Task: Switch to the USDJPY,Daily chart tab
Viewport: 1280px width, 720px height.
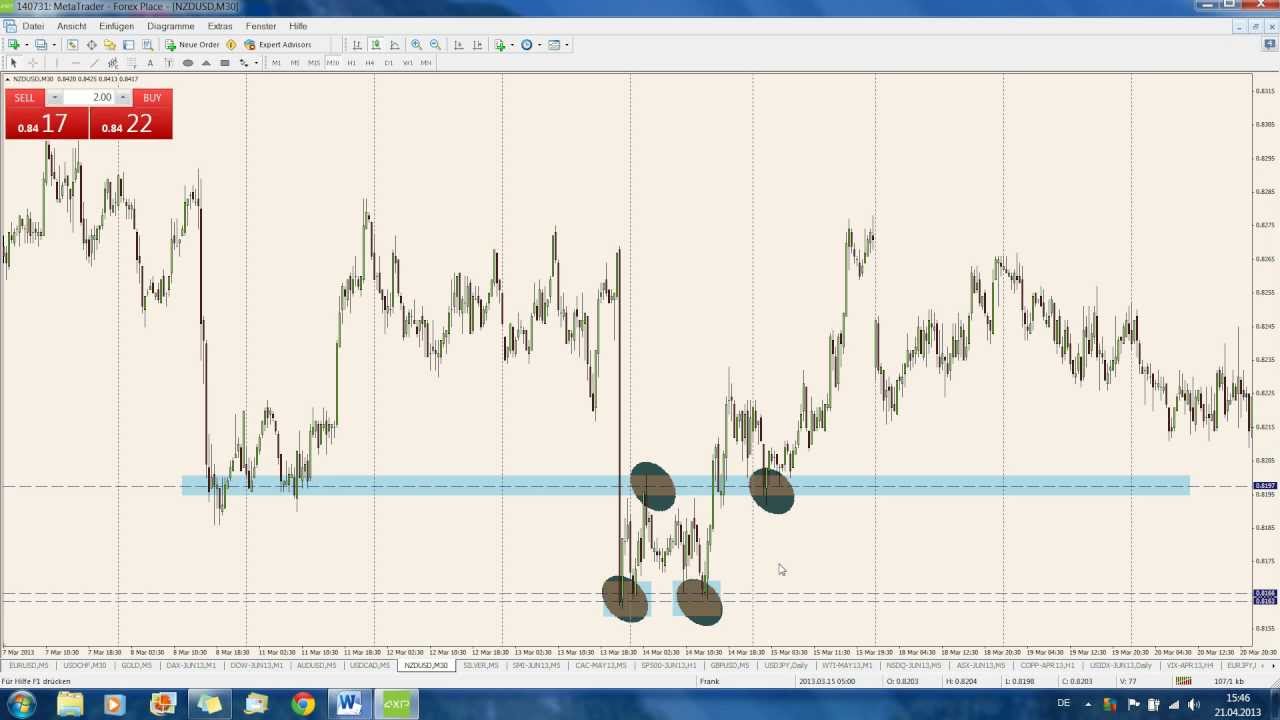Action: (785, 666)
